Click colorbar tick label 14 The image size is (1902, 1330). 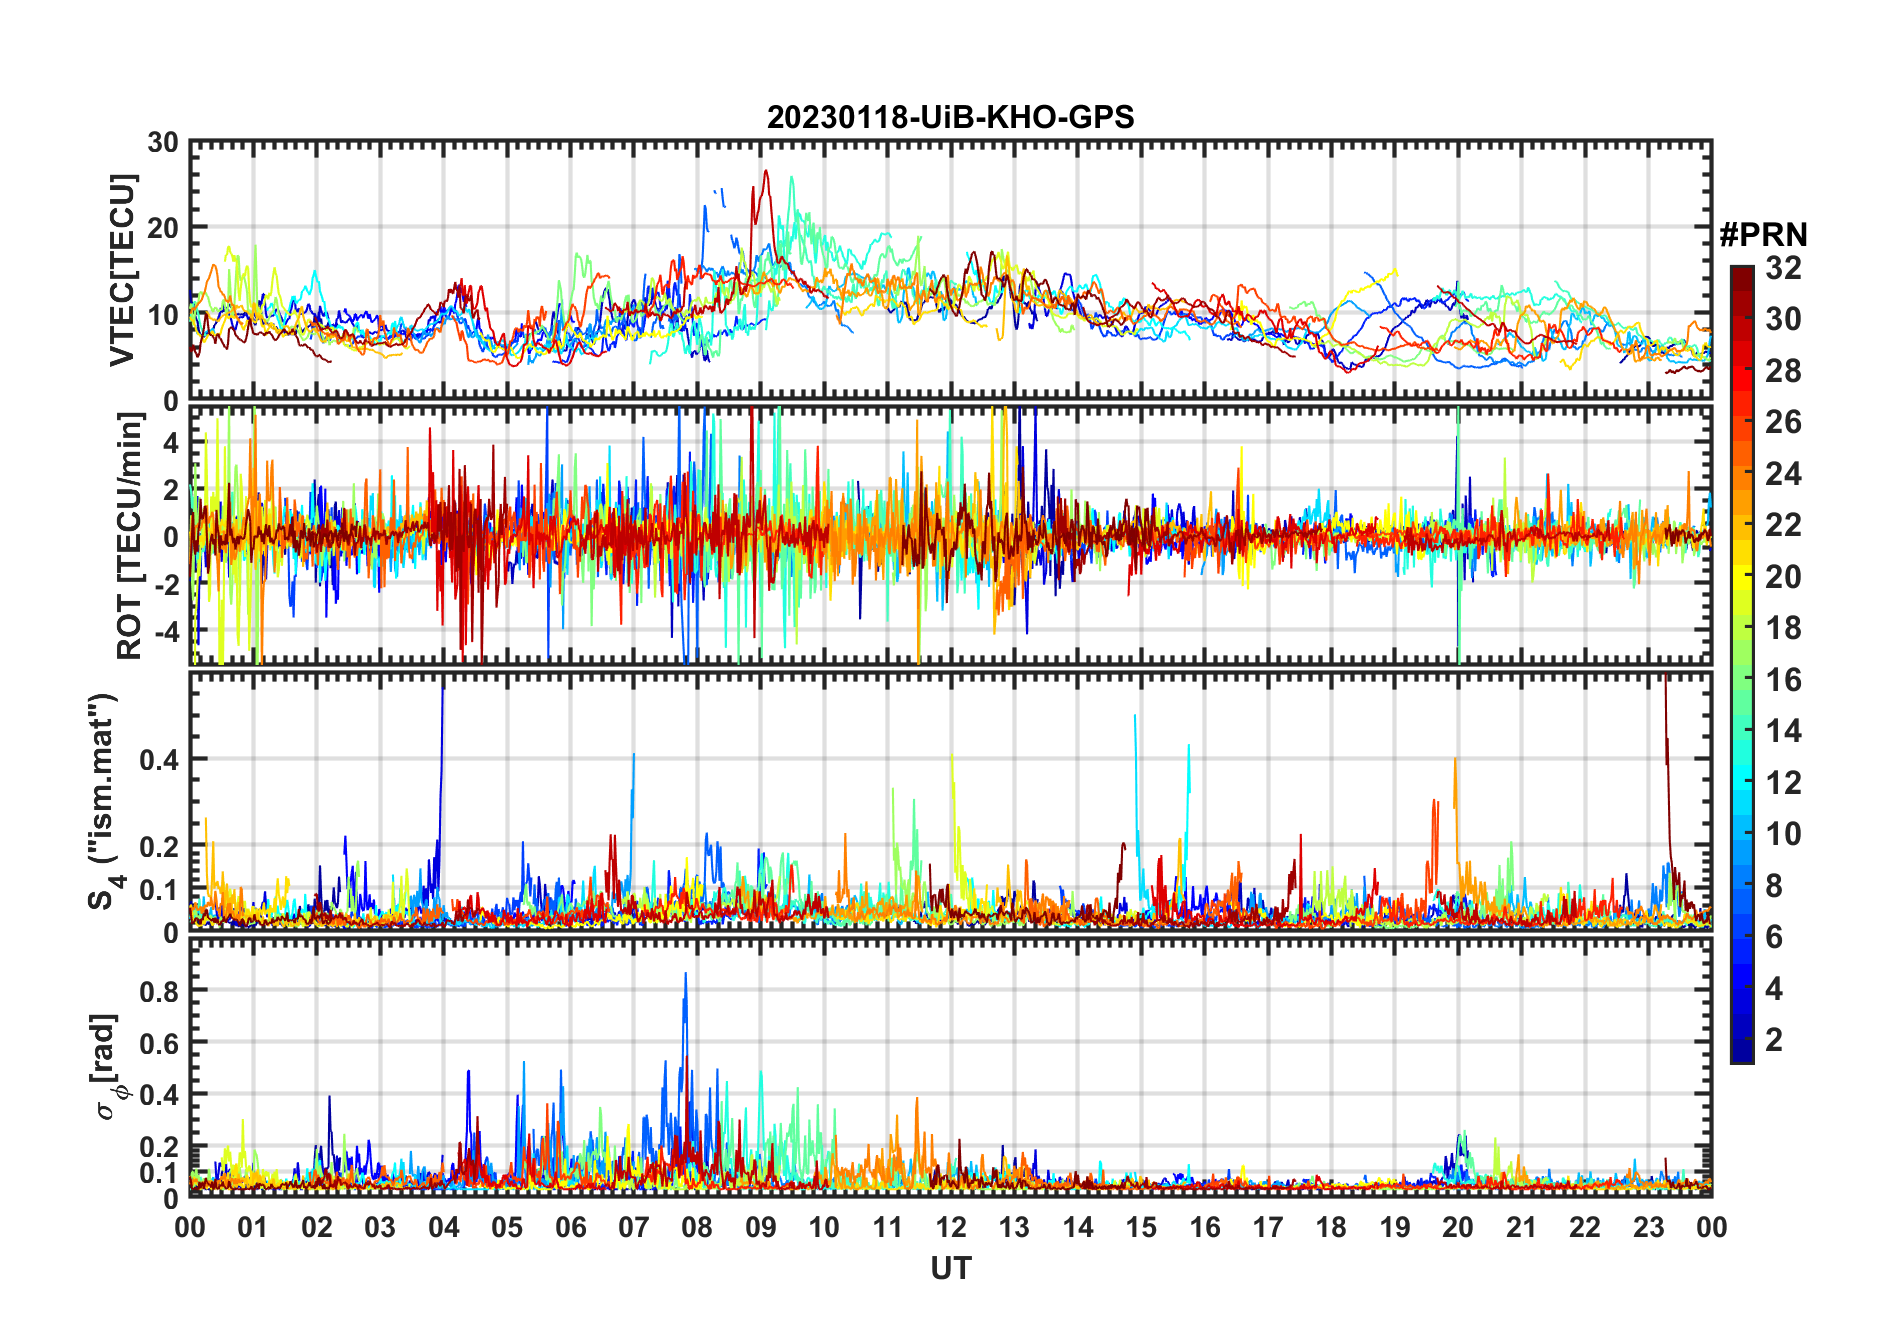[1783, 731]
